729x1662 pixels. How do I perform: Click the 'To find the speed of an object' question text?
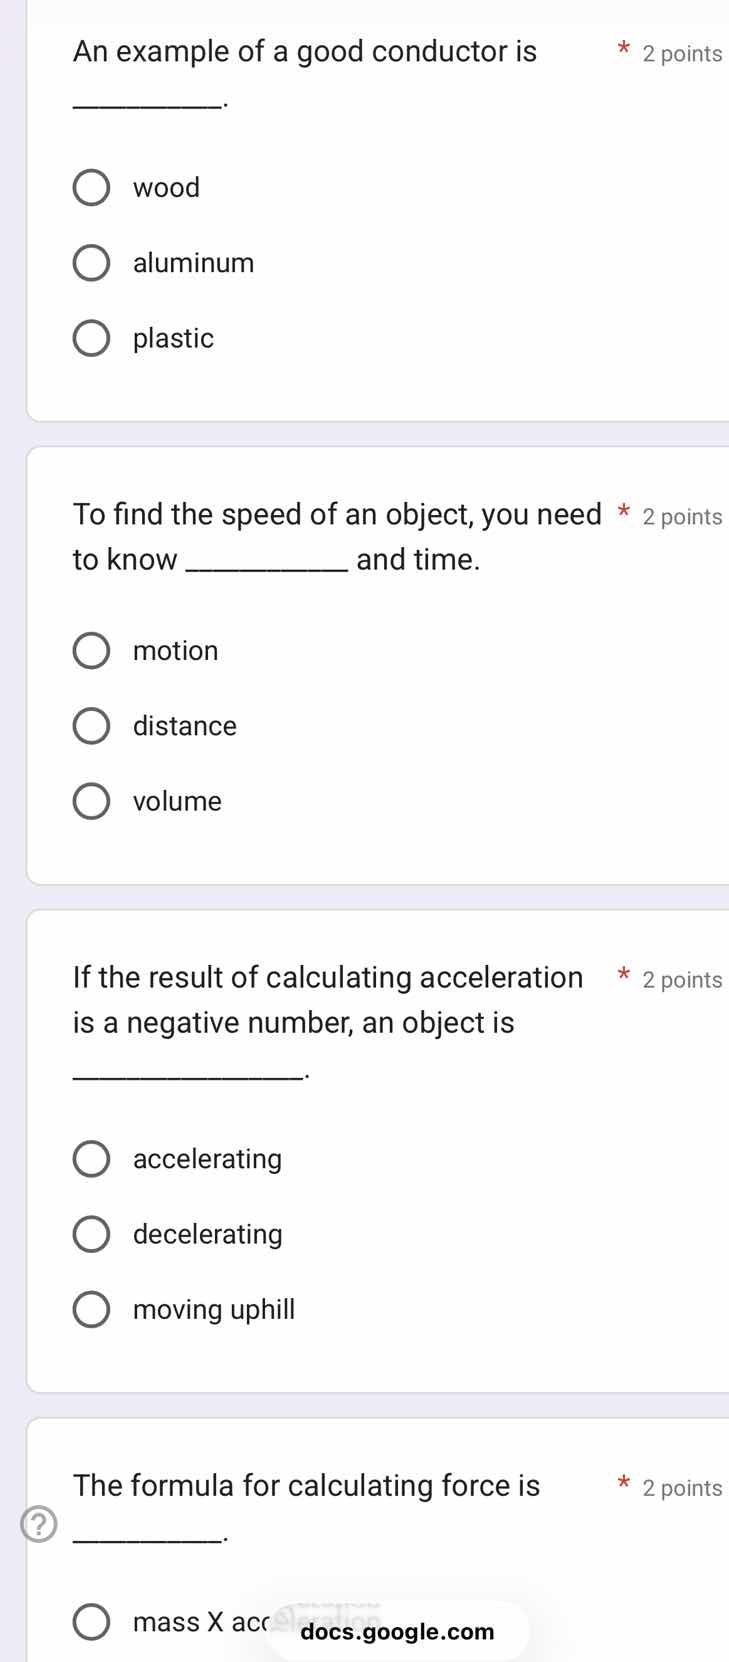point(337,515)
